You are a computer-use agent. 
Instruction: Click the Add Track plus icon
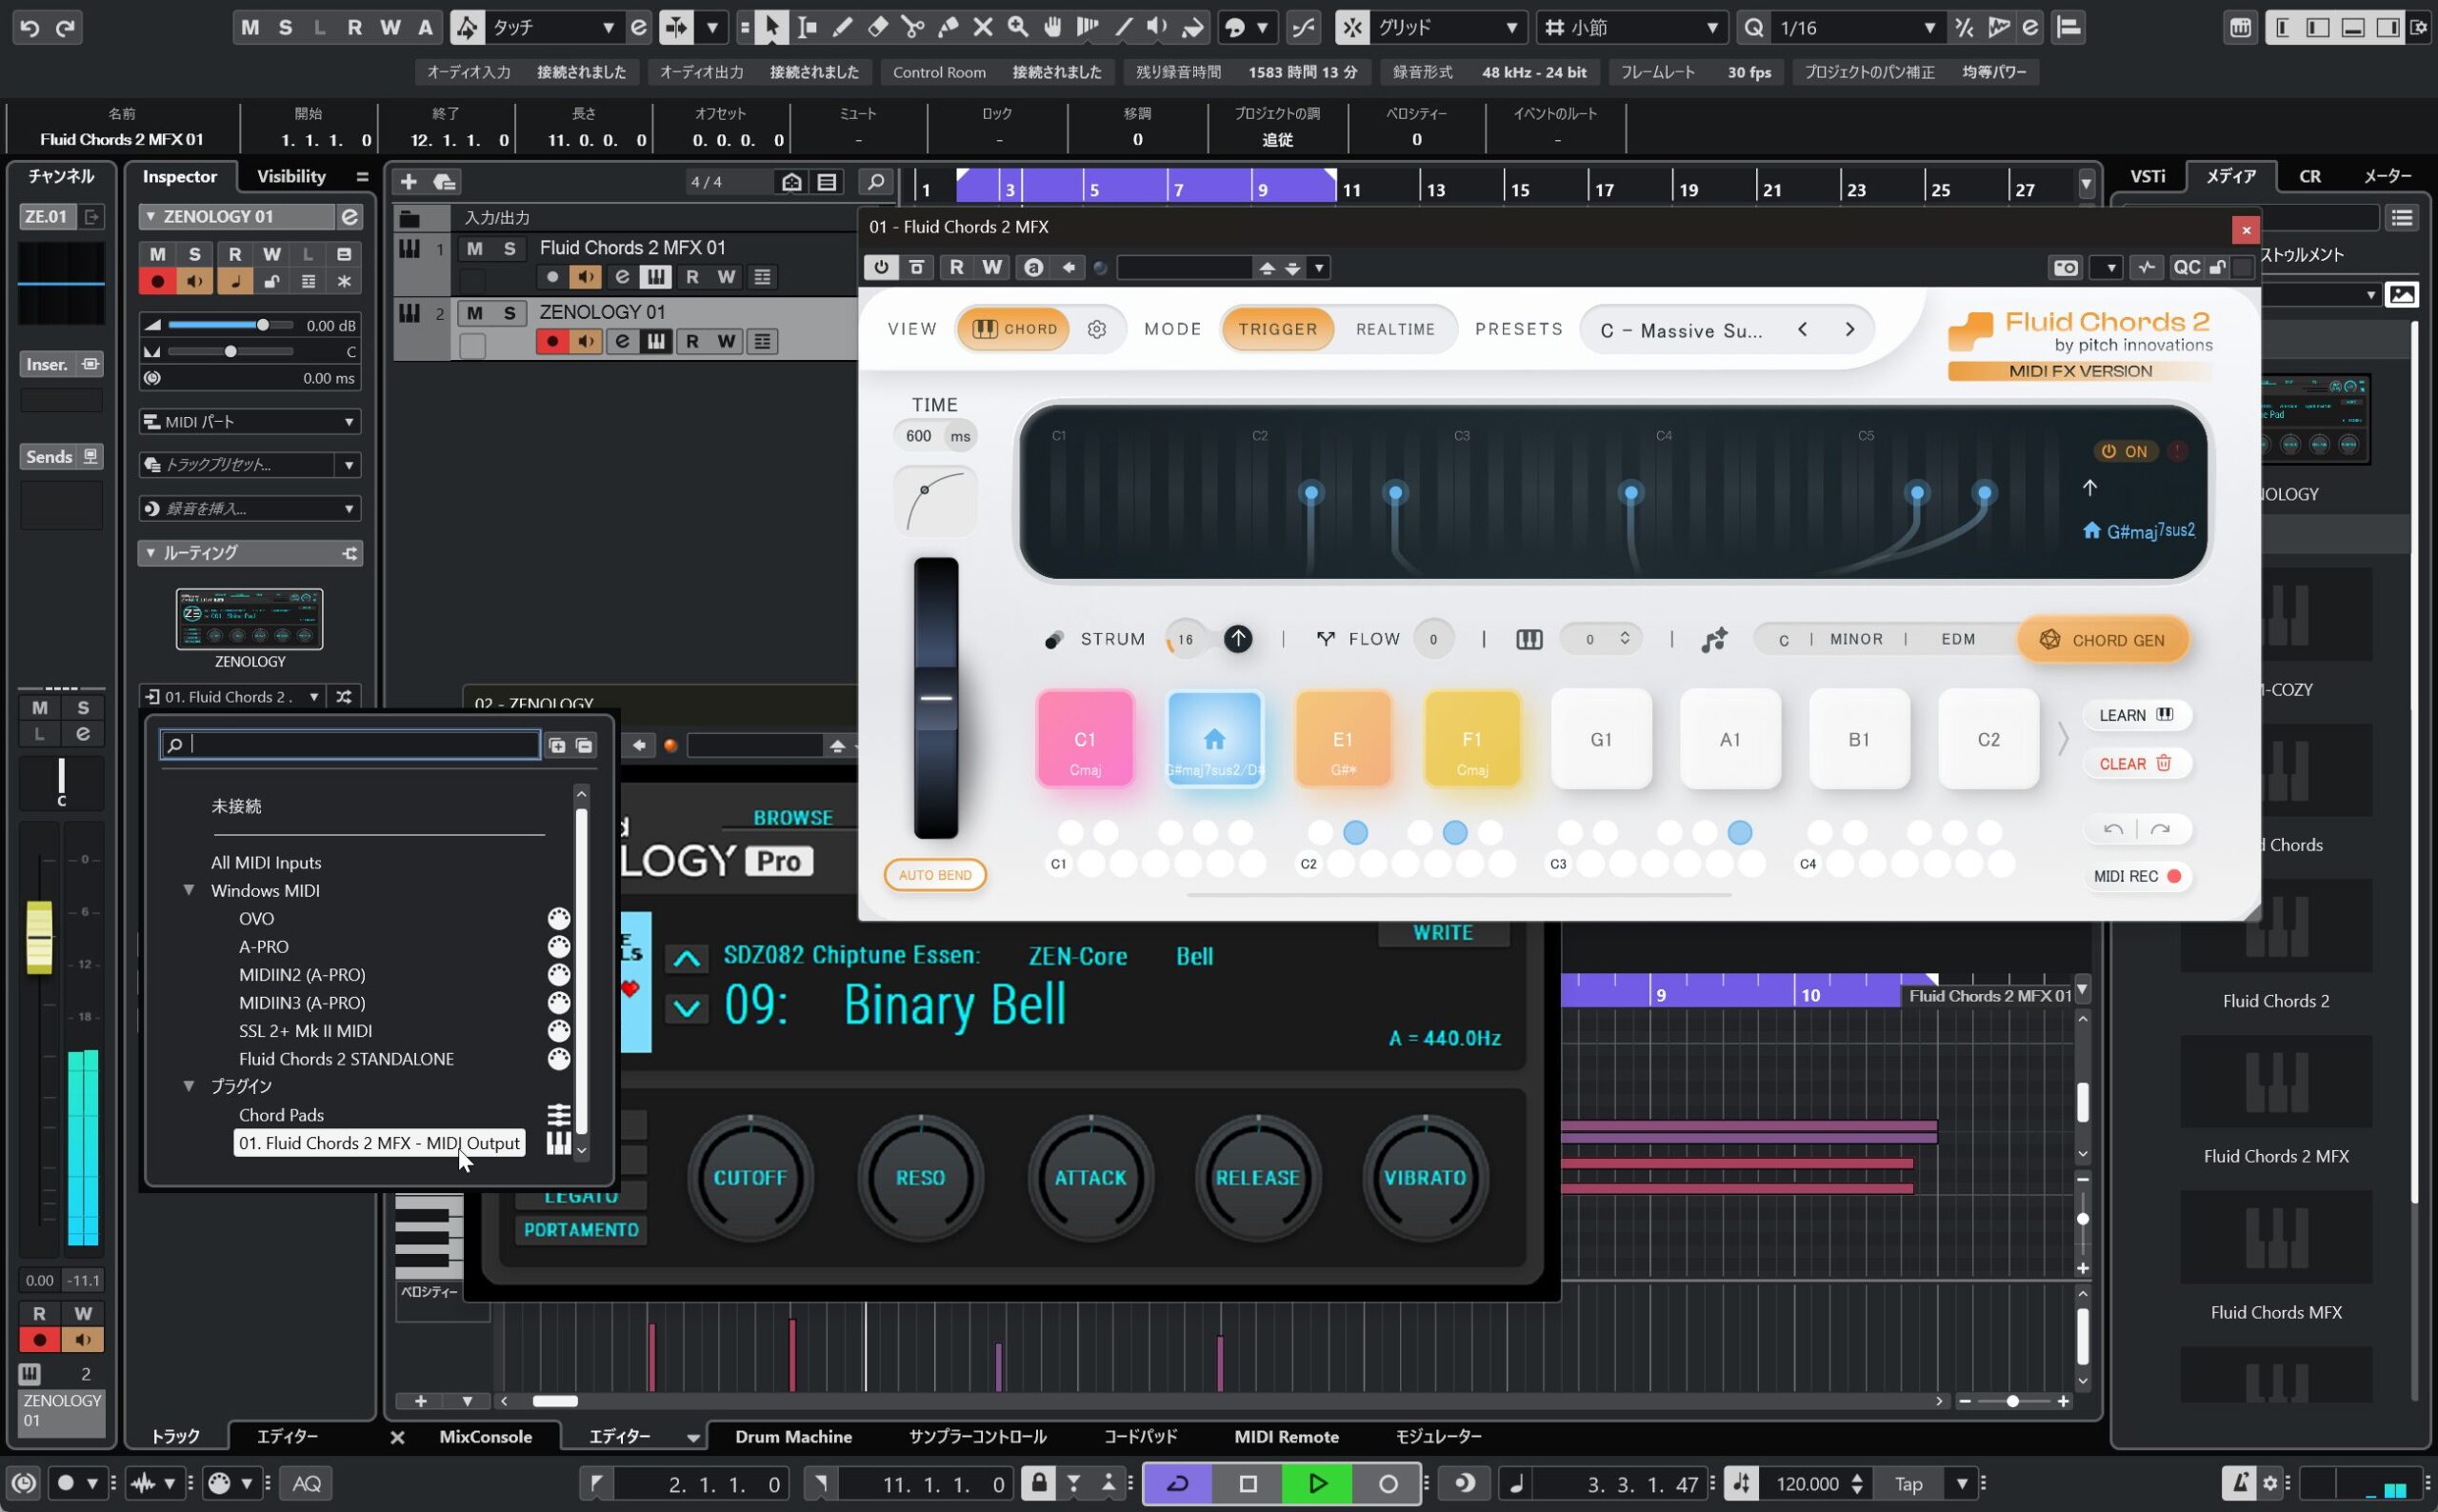point(408,181)
